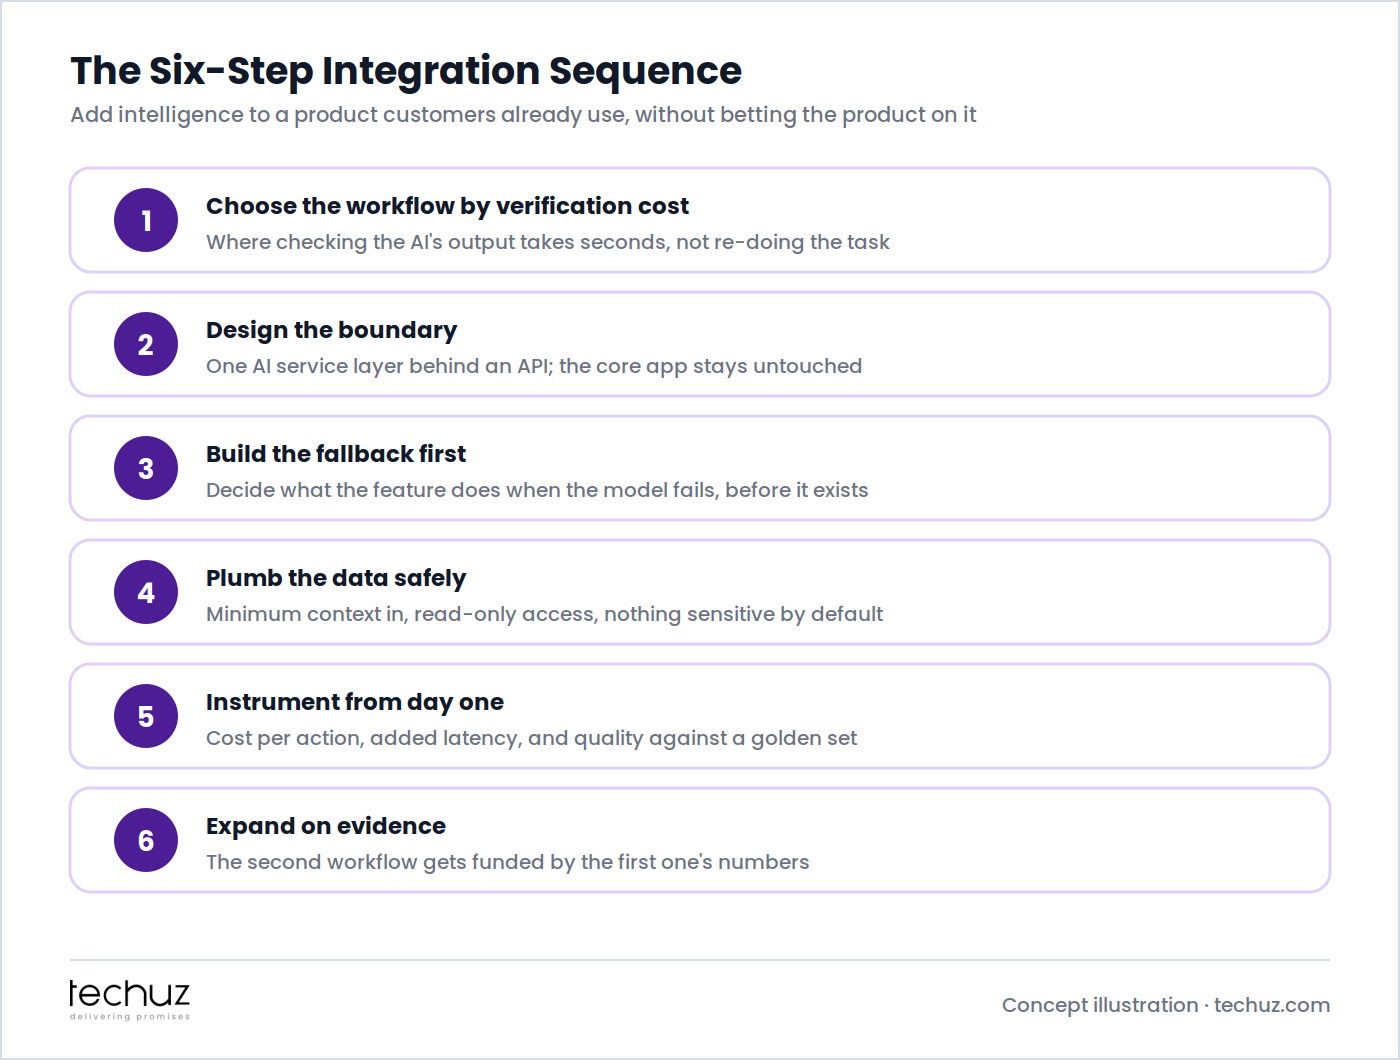Select heading 'Choose the workflow by verification cost'

coord(447,206)
